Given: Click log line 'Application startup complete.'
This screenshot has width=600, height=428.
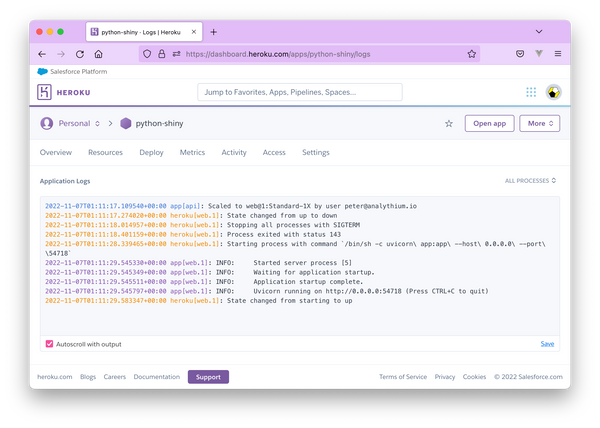Looking at the screenshot, I should (204, 282).
